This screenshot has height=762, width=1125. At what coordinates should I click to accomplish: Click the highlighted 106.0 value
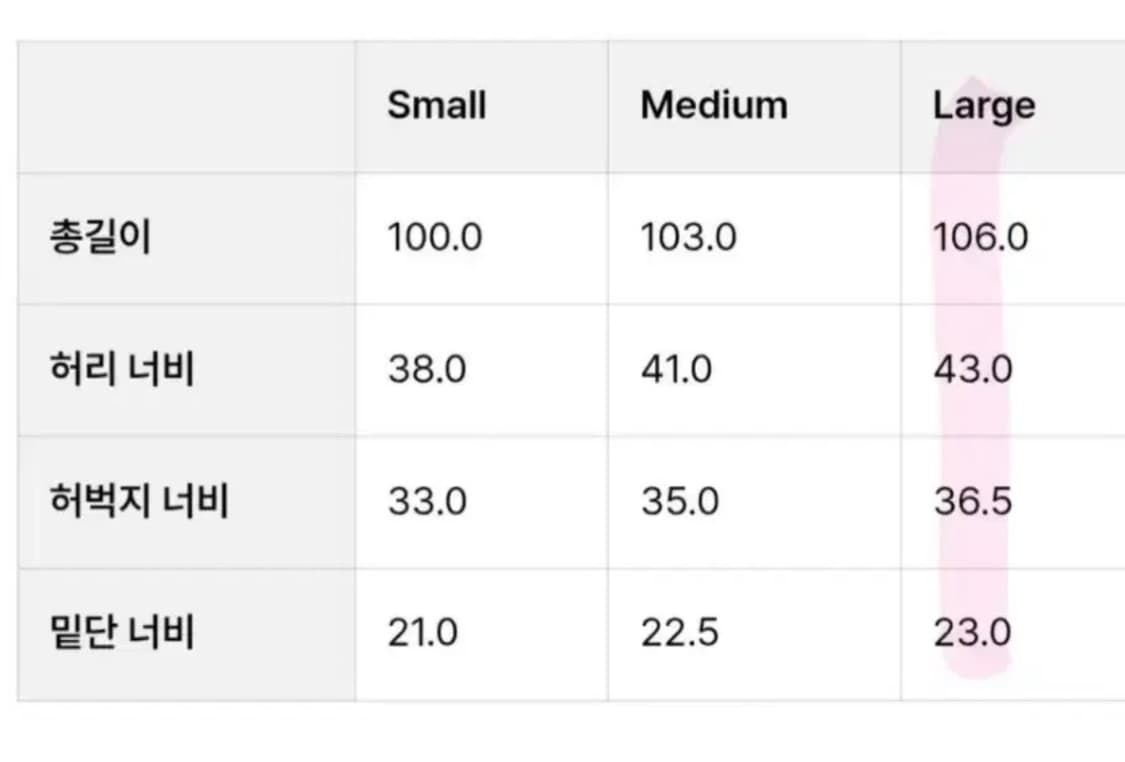click(x=980, y=238)
